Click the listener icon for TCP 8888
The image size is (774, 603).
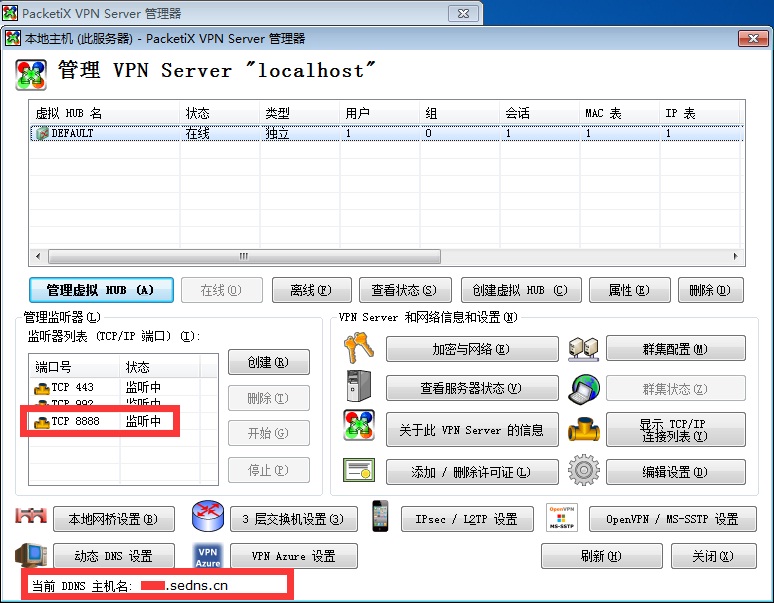pos(41,422)
